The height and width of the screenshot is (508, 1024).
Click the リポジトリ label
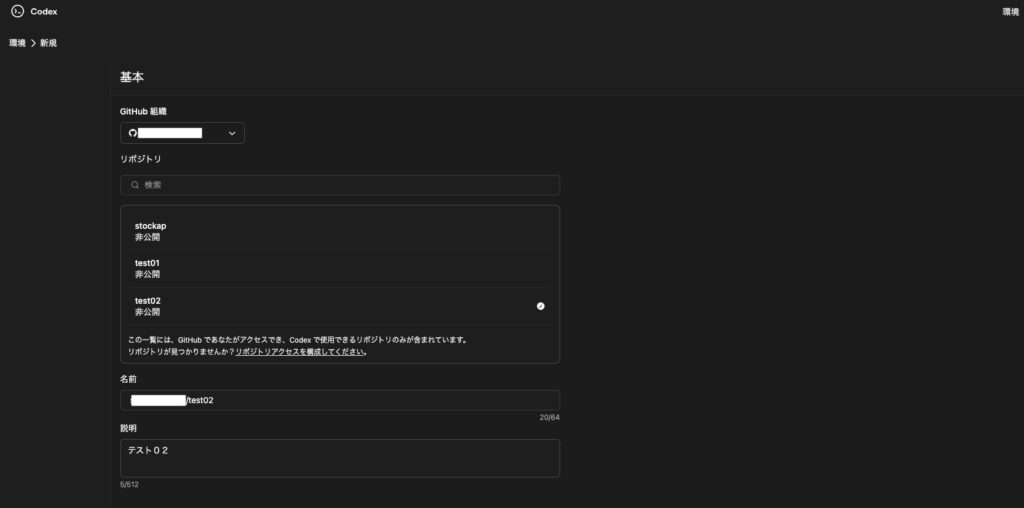140,159
